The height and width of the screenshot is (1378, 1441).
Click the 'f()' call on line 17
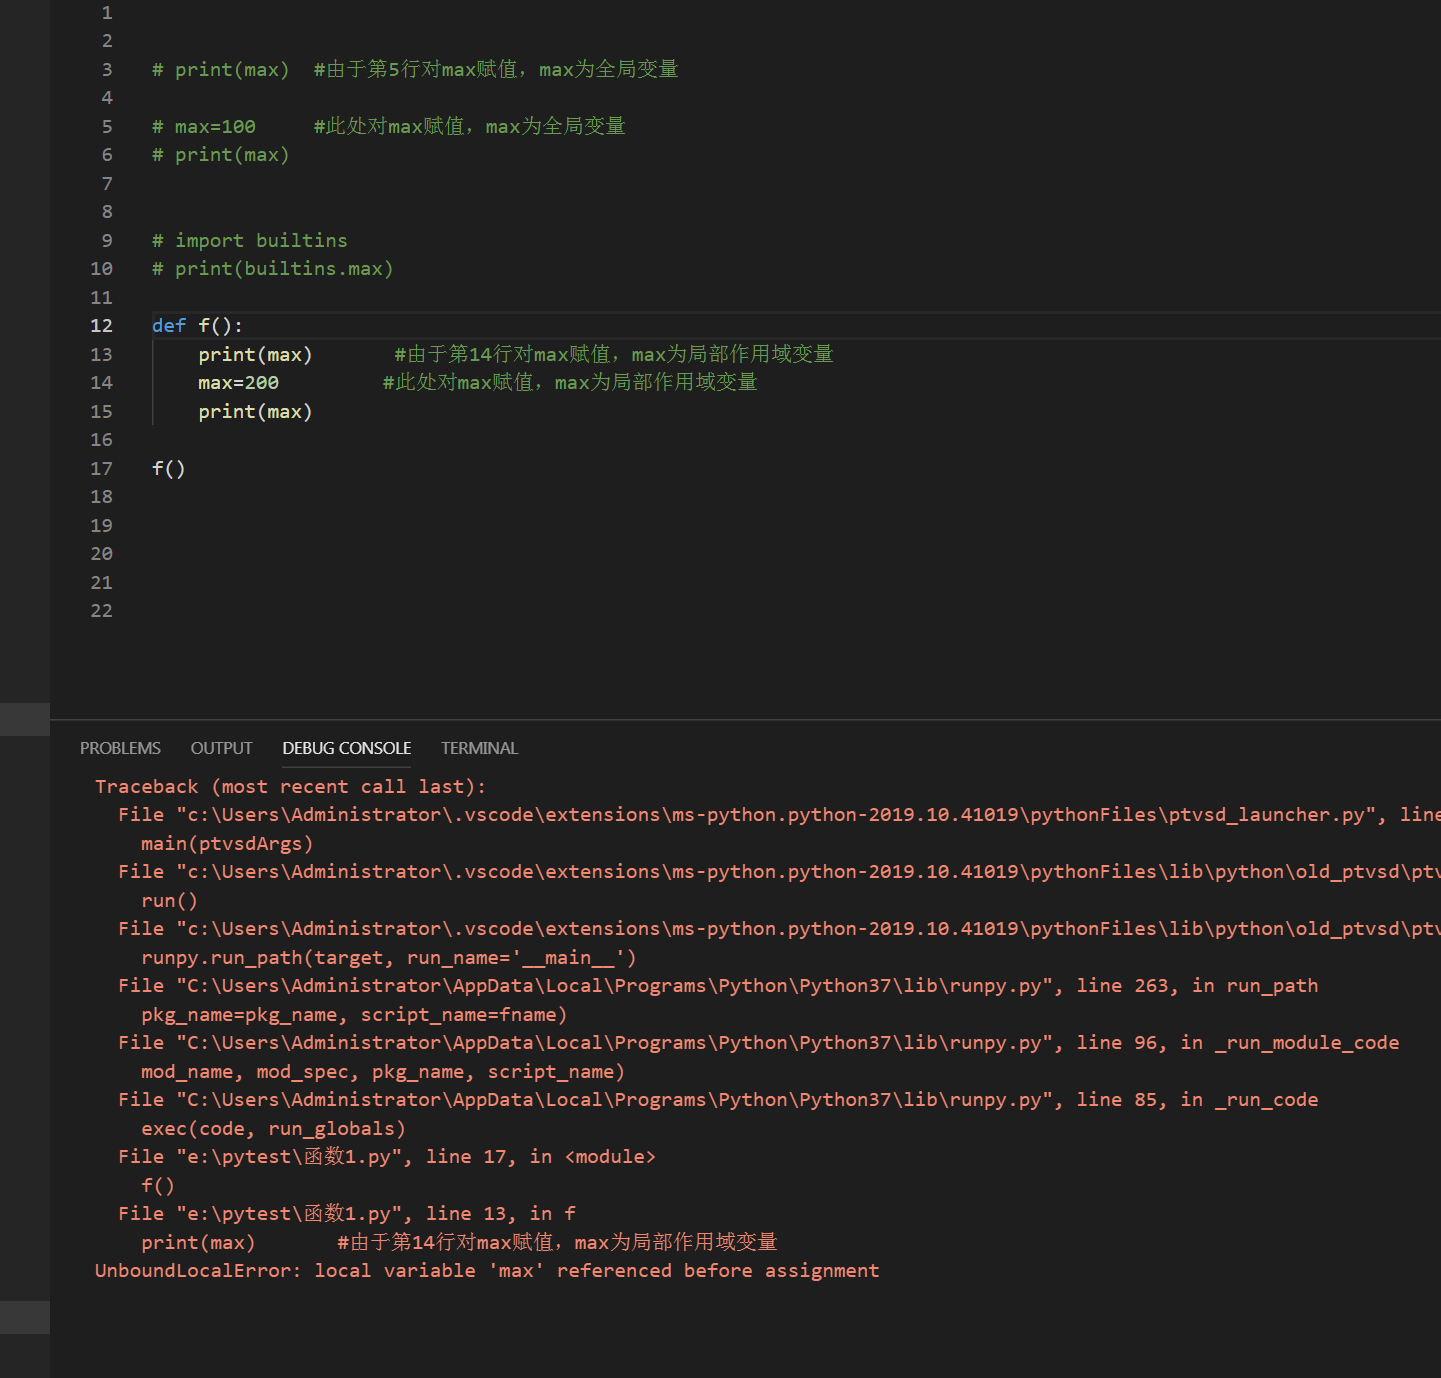coord(168,469)
